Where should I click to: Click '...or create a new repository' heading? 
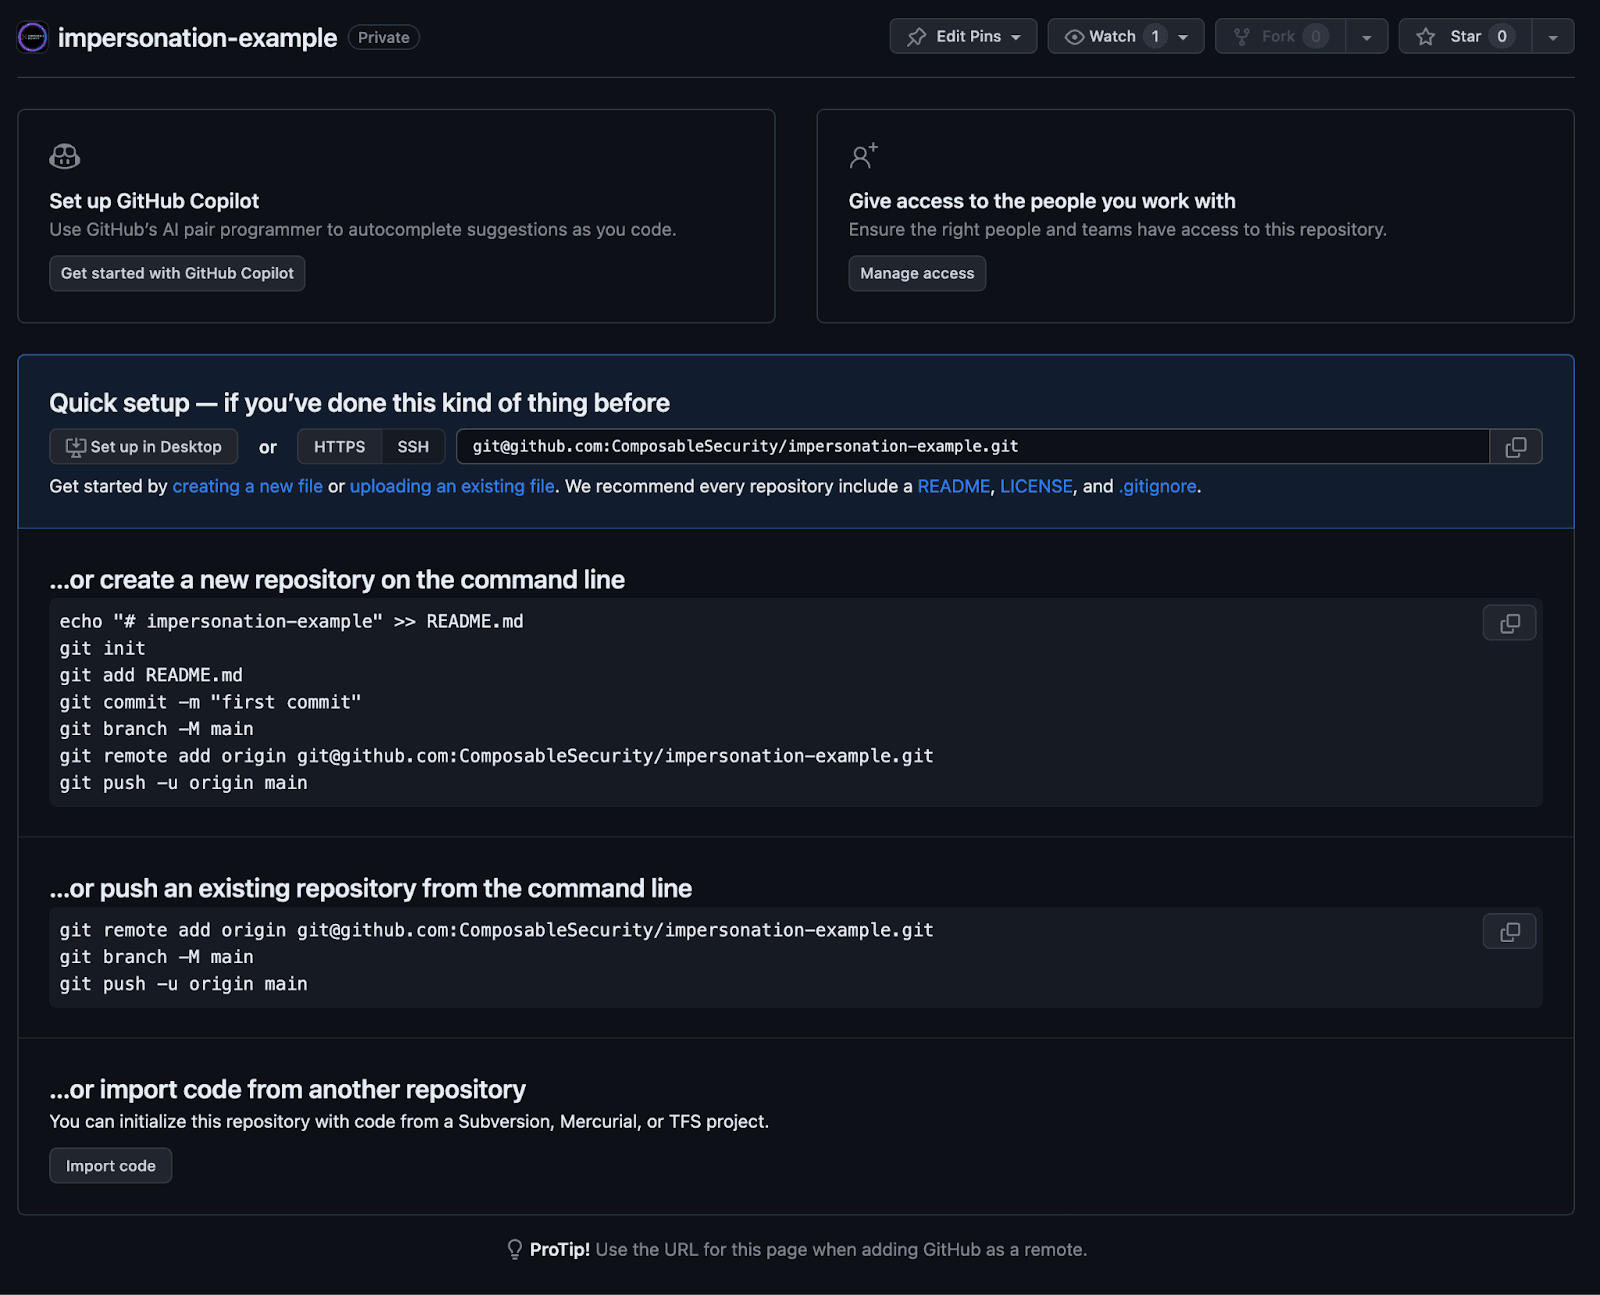337,579
